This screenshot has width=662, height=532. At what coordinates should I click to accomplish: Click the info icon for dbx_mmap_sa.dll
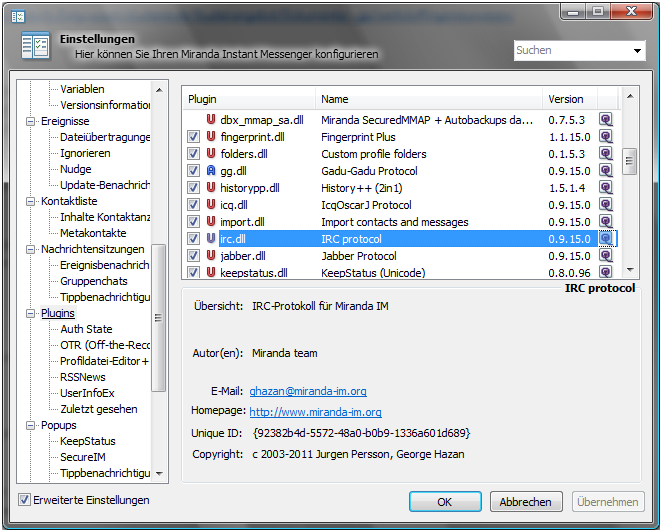coord(606,119)
